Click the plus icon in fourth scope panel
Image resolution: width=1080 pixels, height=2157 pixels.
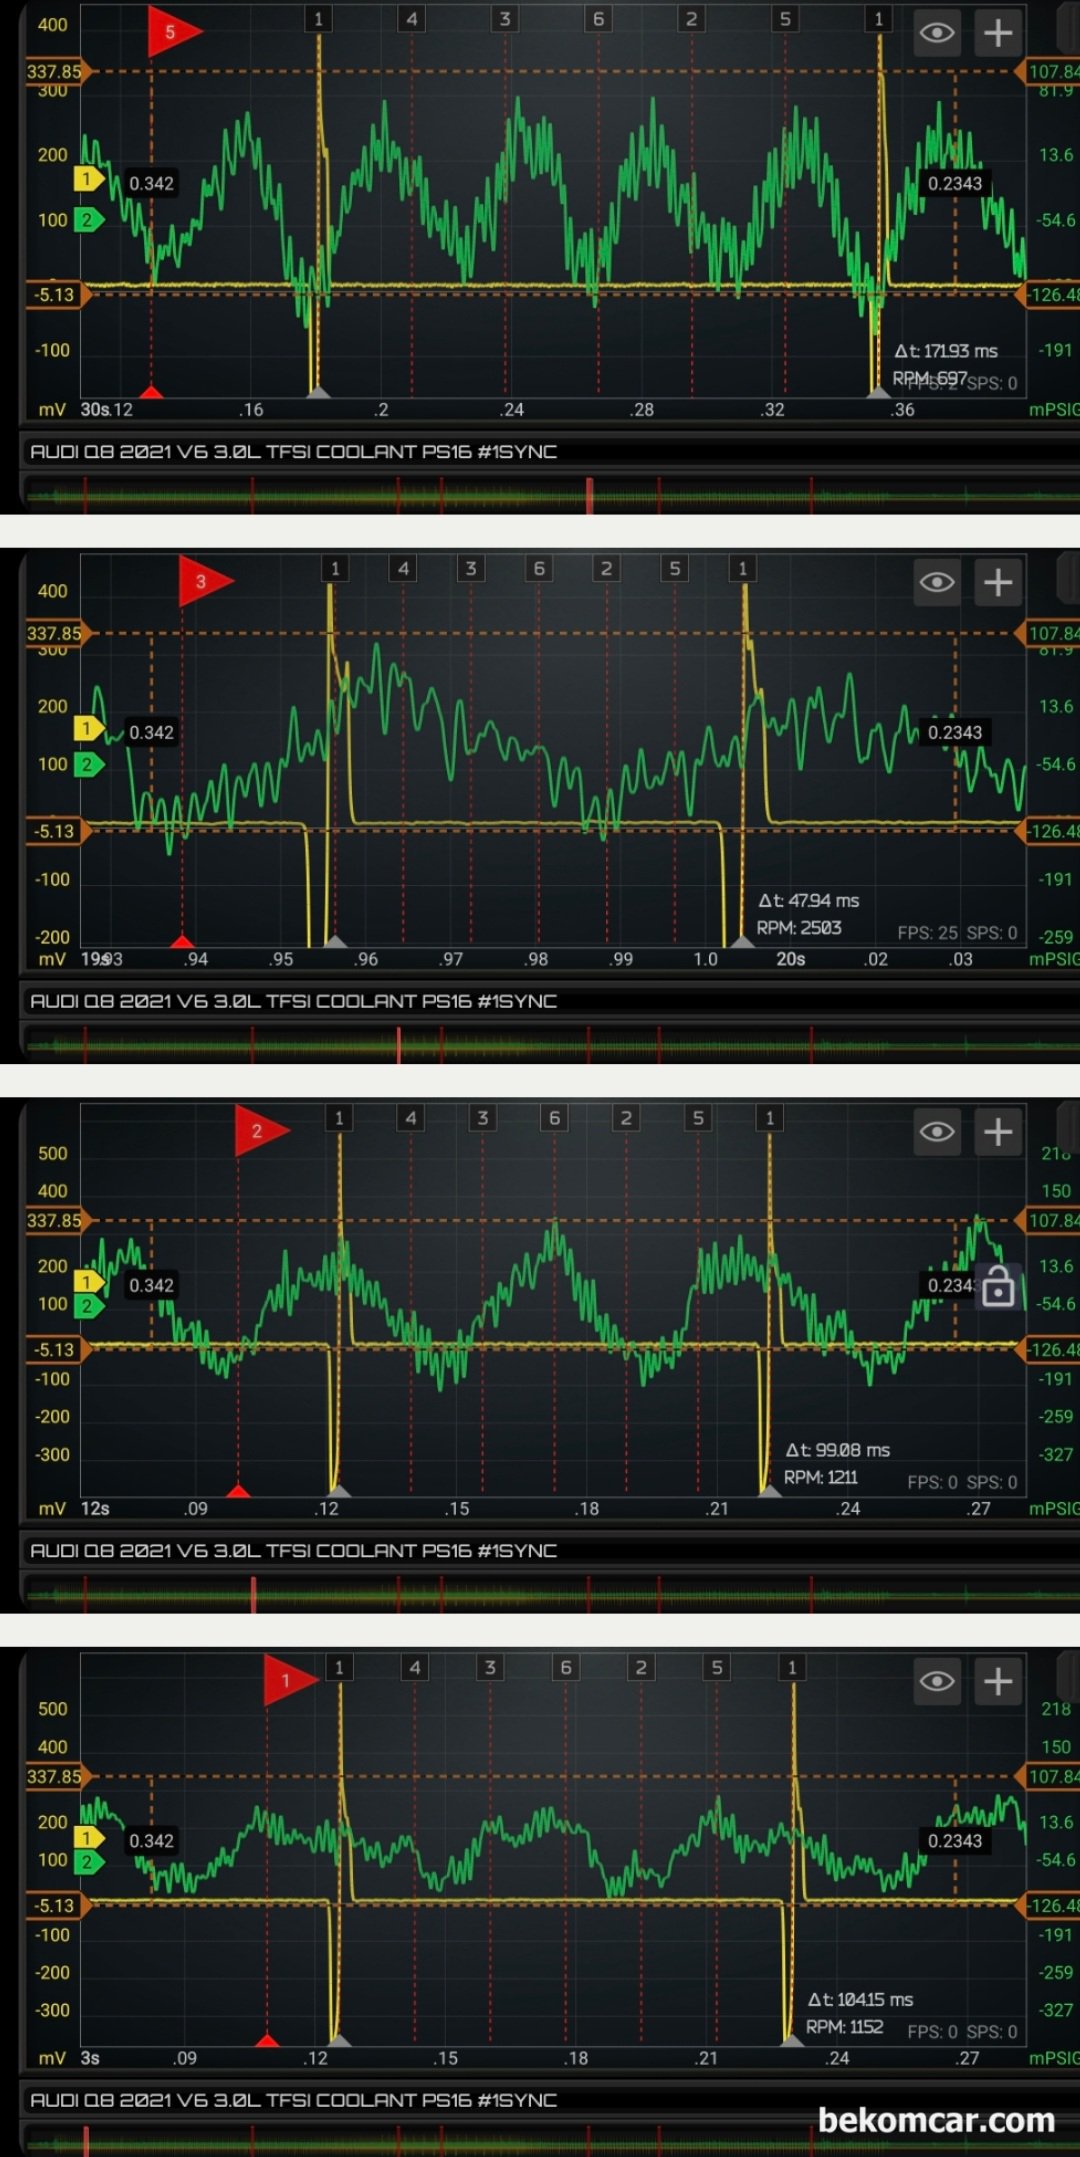click(x=998, y=1681)
